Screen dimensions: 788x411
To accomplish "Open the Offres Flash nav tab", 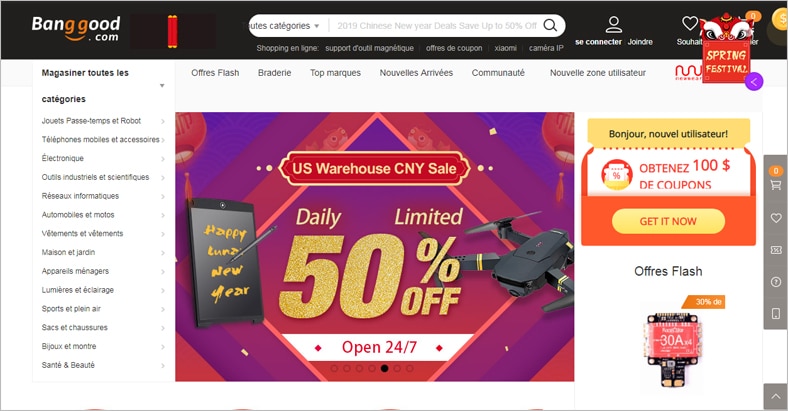I will pos(215,73).
